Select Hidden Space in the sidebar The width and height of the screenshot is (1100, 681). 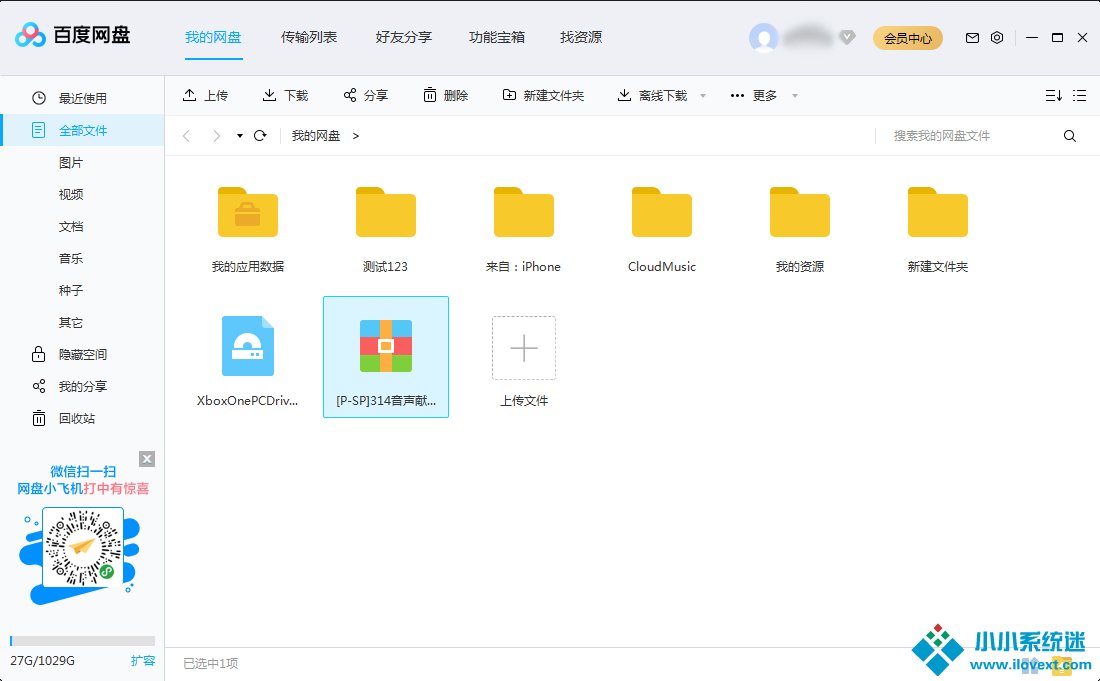click(82, 355)
